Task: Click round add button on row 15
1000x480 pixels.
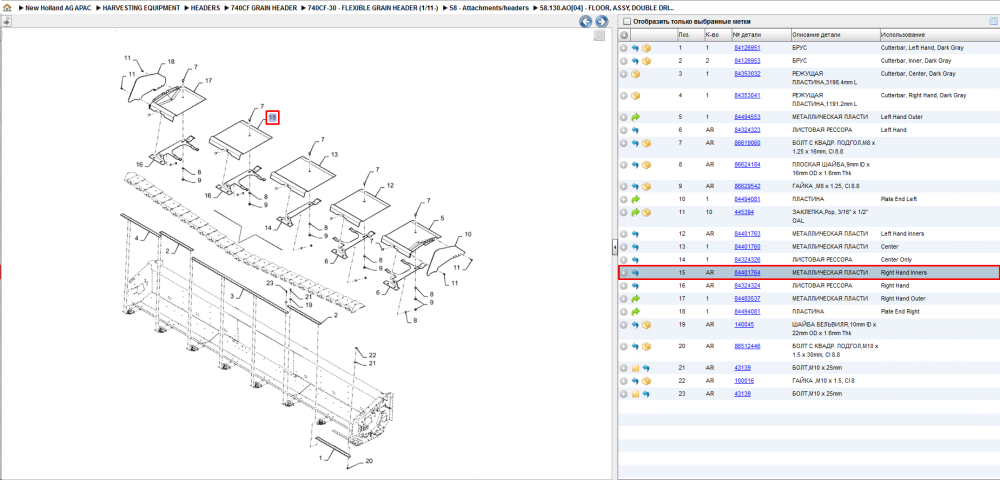Action: pos(624,273)
